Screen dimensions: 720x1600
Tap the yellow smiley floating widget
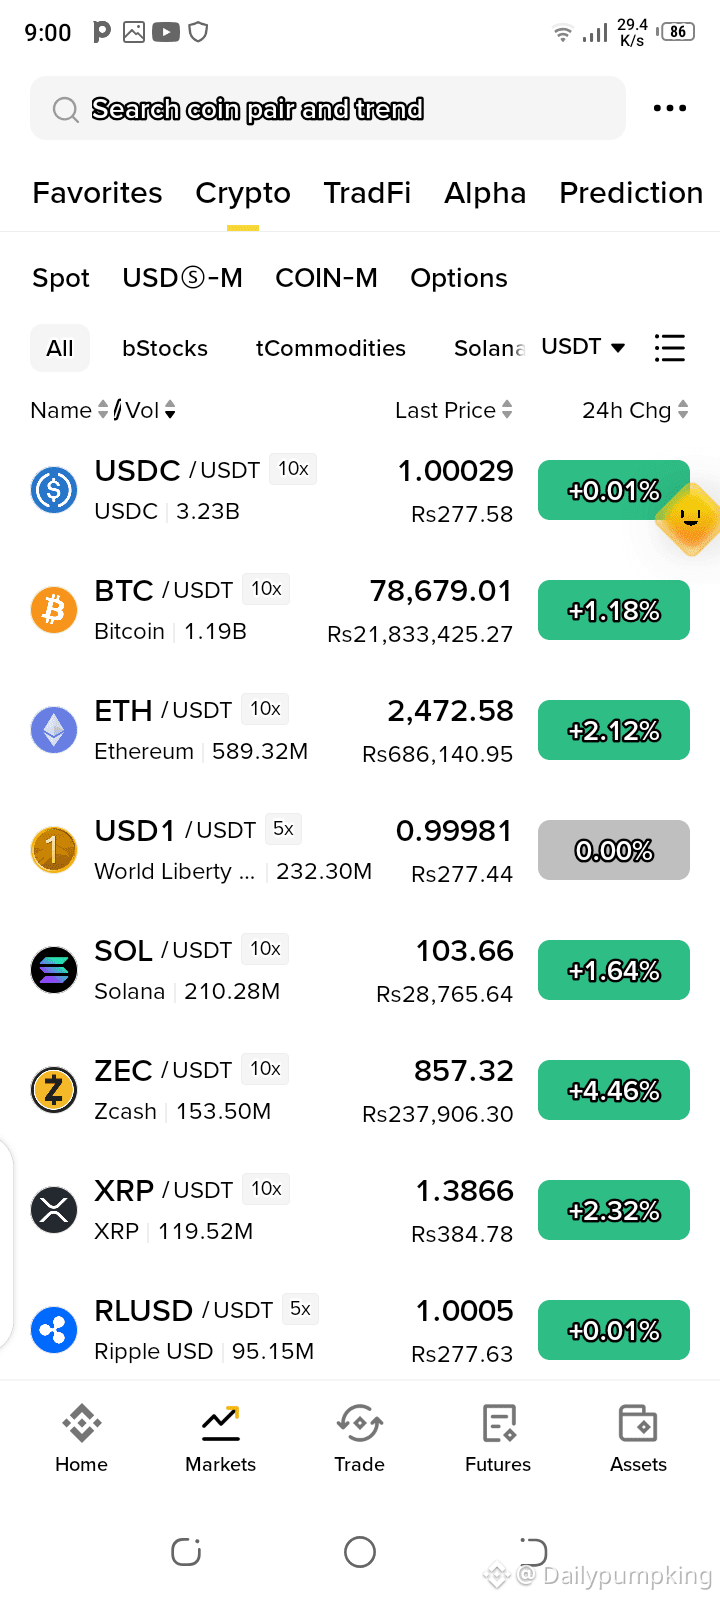(x=690, y=518)
